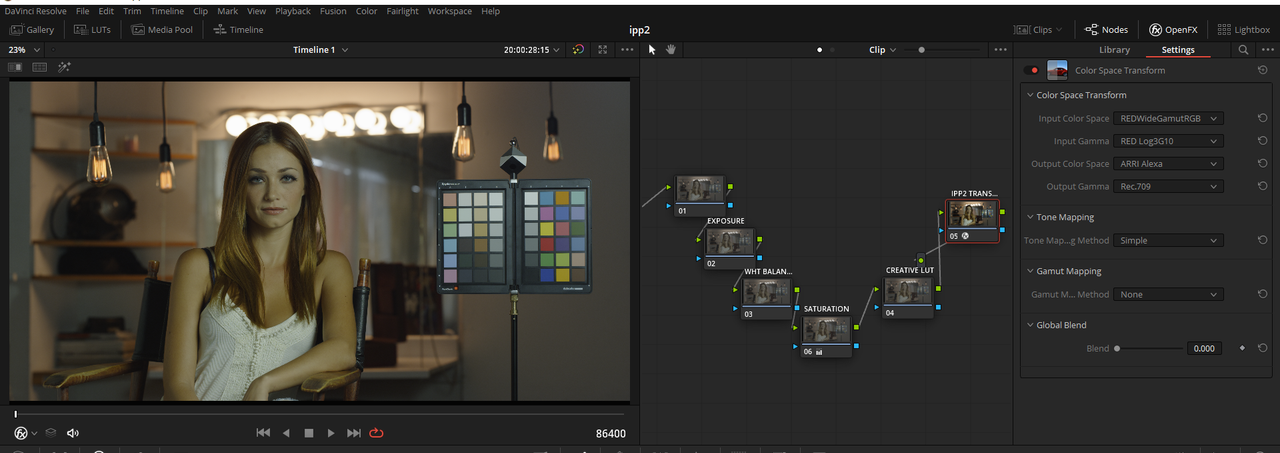Image resolution: width=1280 pixels, height=453 pixels.
Task: Mute the viewer audio speaker
Action: coord(73,433)
